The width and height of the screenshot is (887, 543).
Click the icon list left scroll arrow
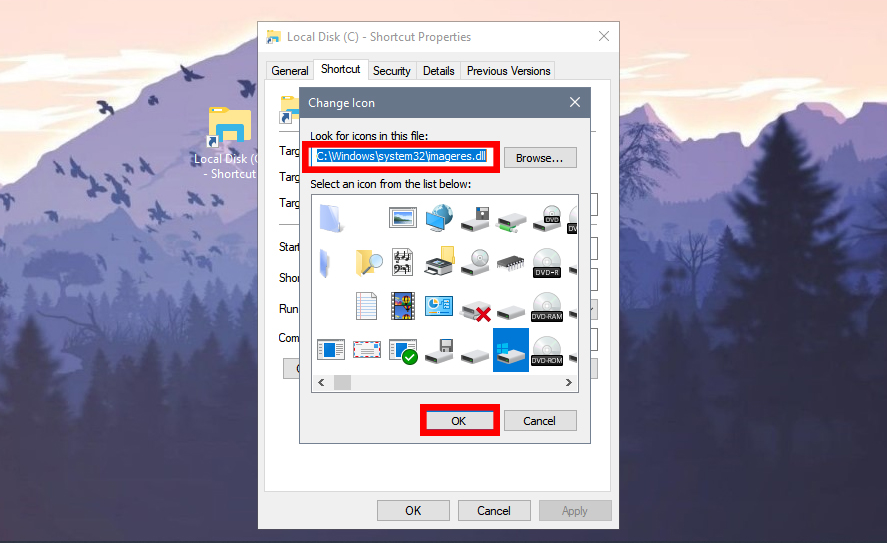[321, 382]
